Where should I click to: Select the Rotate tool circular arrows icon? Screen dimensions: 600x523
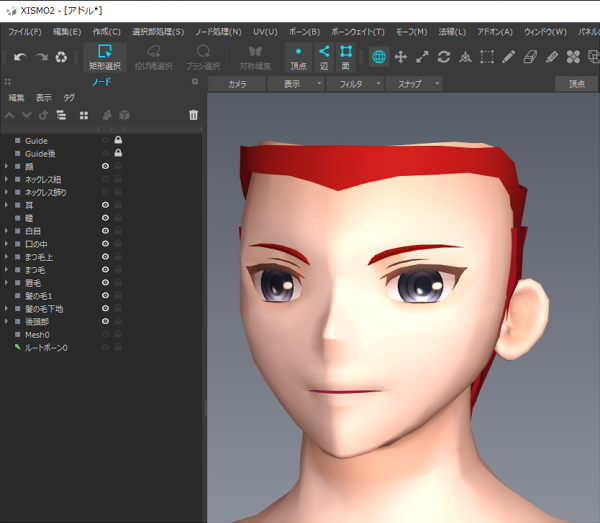[x=443, y=57]
